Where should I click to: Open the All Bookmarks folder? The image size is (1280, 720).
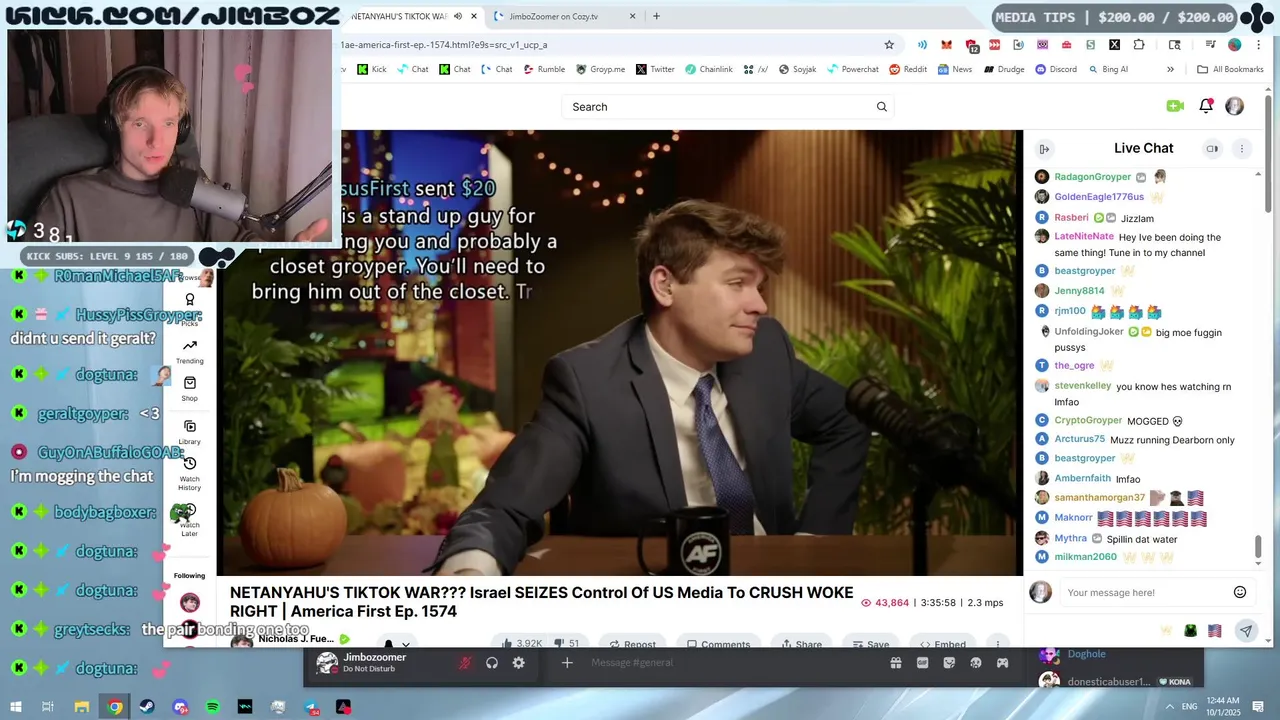tap(1230, 70)
